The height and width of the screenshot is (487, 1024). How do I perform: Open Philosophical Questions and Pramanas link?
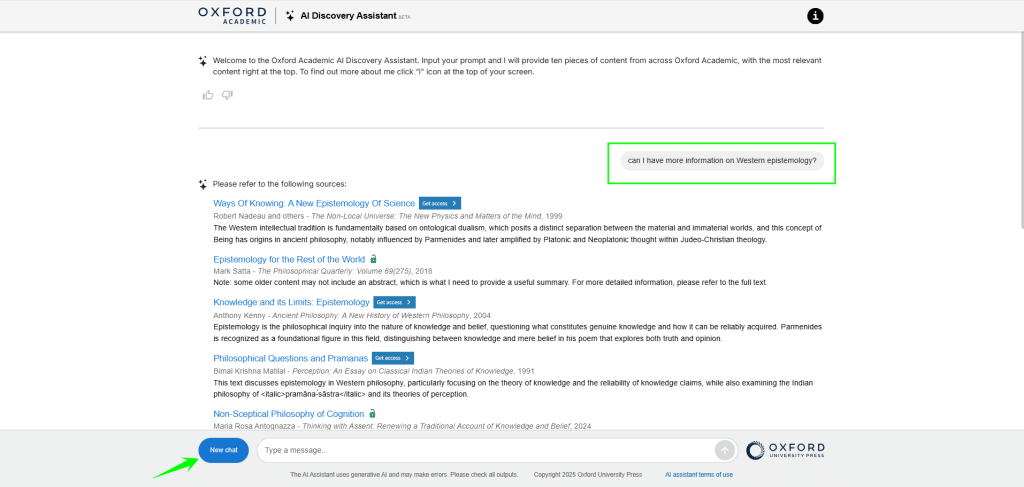click(x=290, y=358)
